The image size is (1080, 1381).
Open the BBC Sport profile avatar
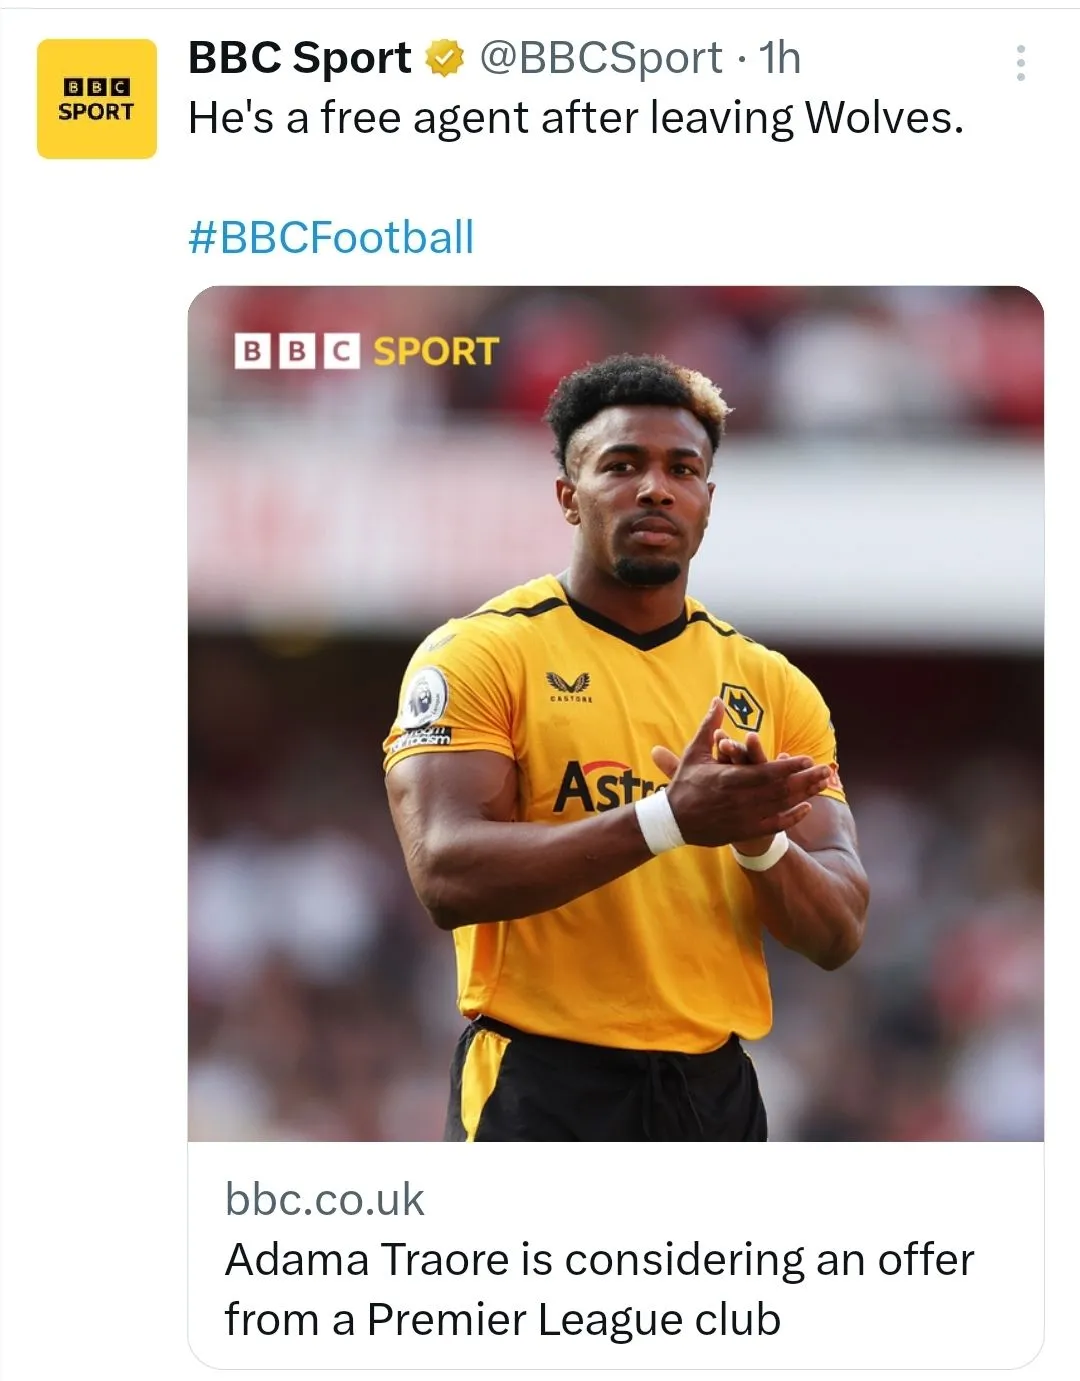point(97,99)
